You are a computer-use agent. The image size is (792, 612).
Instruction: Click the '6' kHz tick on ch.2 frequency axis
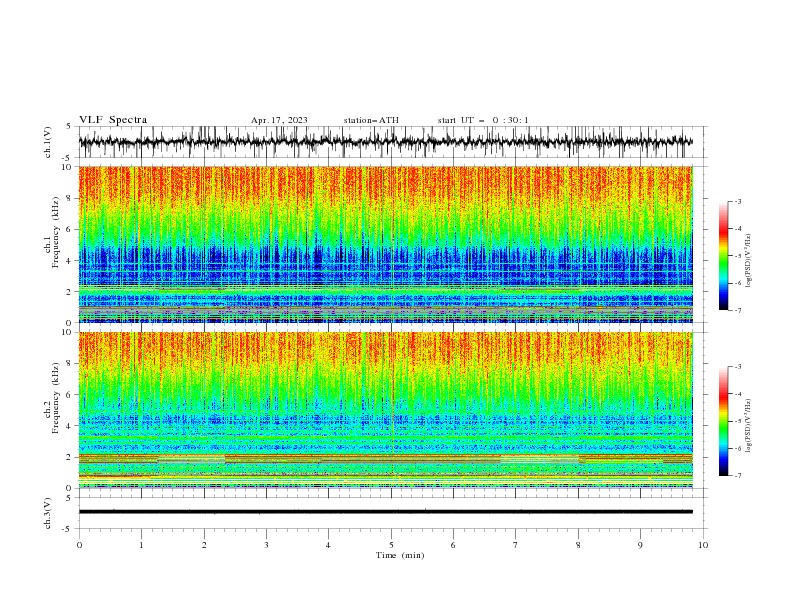pos(71,395)
